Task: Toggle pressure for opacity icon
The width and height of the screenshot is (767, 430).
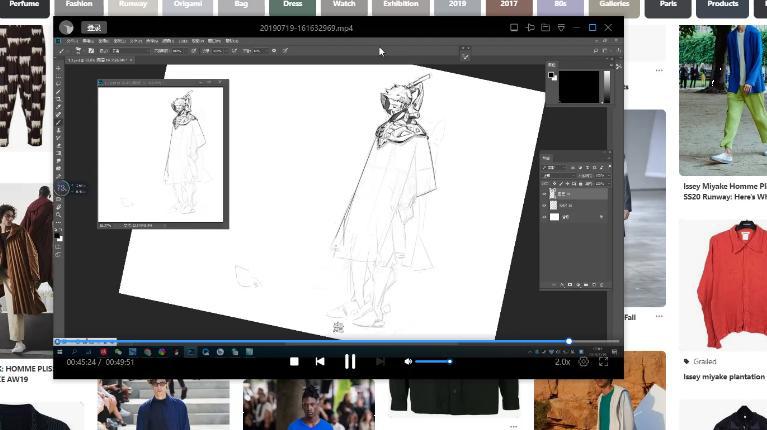Action: coord(194,51)
